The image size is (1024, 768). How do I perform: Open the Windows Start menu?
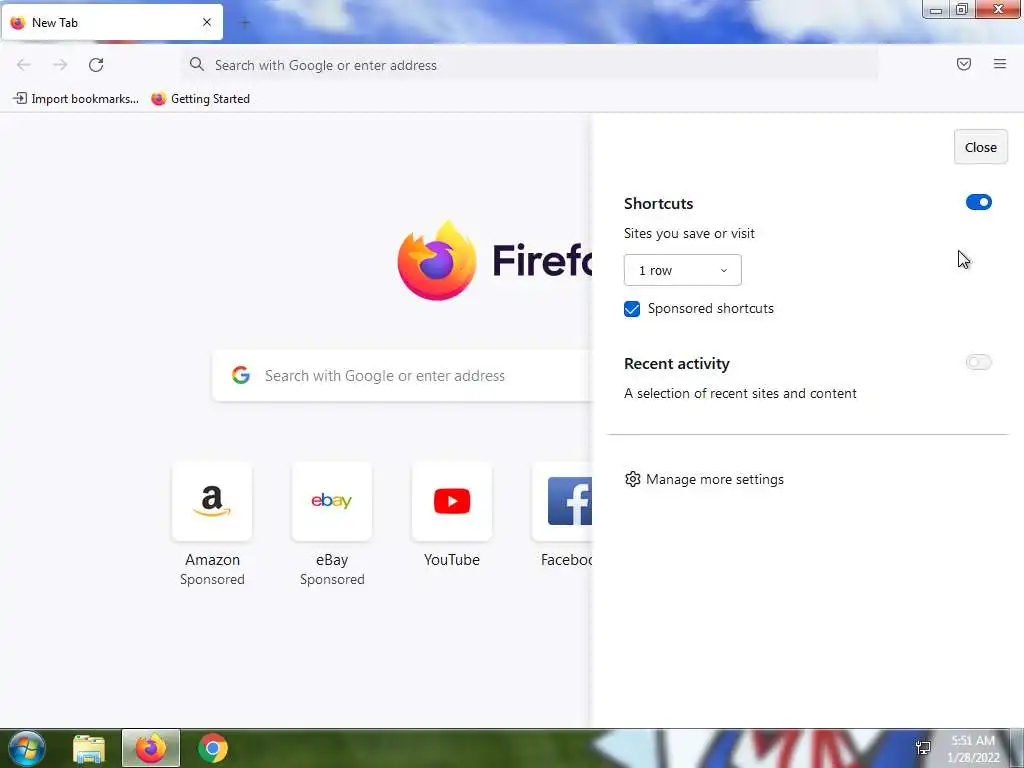click(26, 748)
